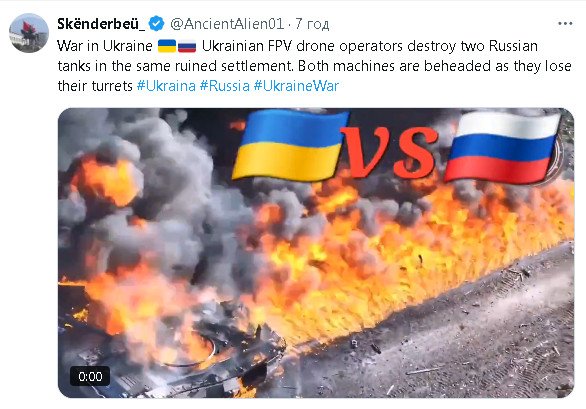Open the #UkraineWar hashtag
The width and height of the screenshot is (586, 409).
point(296,86)
